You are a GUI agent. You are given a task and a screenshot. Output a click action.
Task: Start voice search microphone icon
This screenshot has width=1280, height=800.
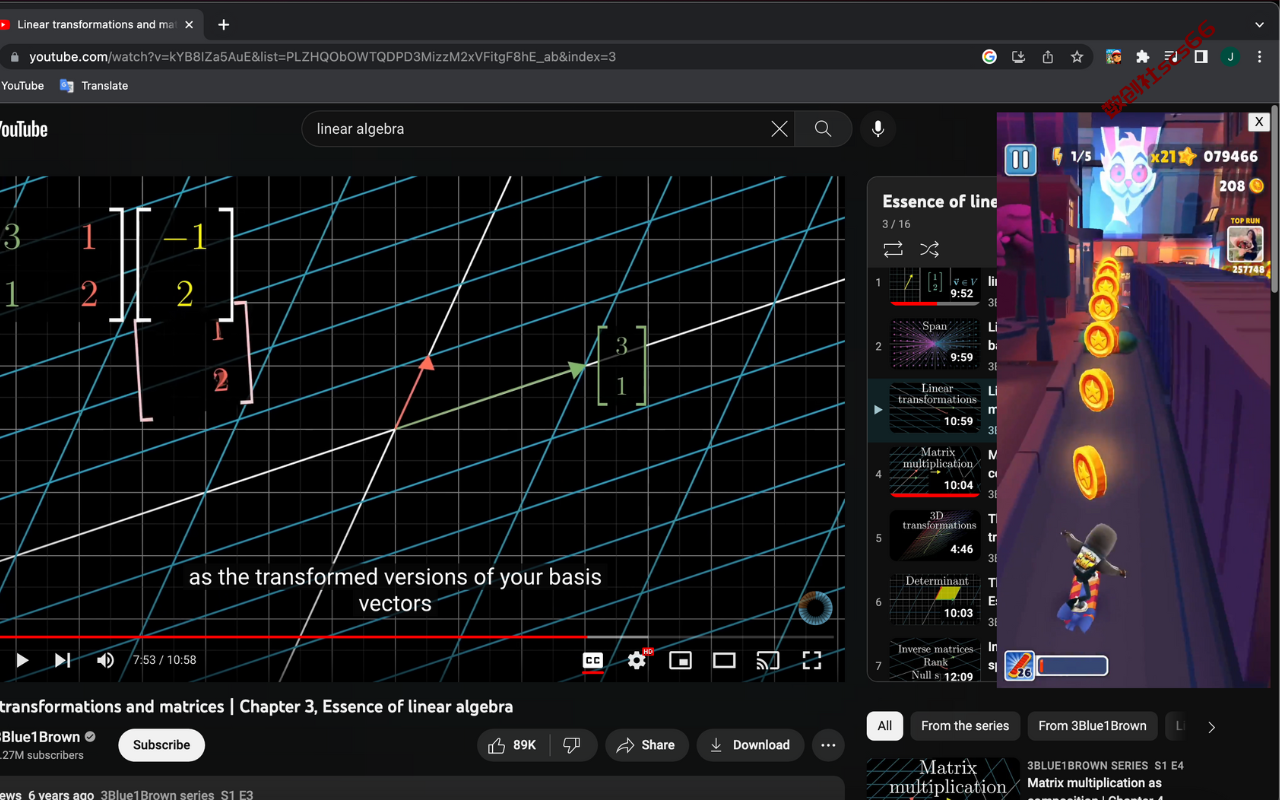click(878, 129)
